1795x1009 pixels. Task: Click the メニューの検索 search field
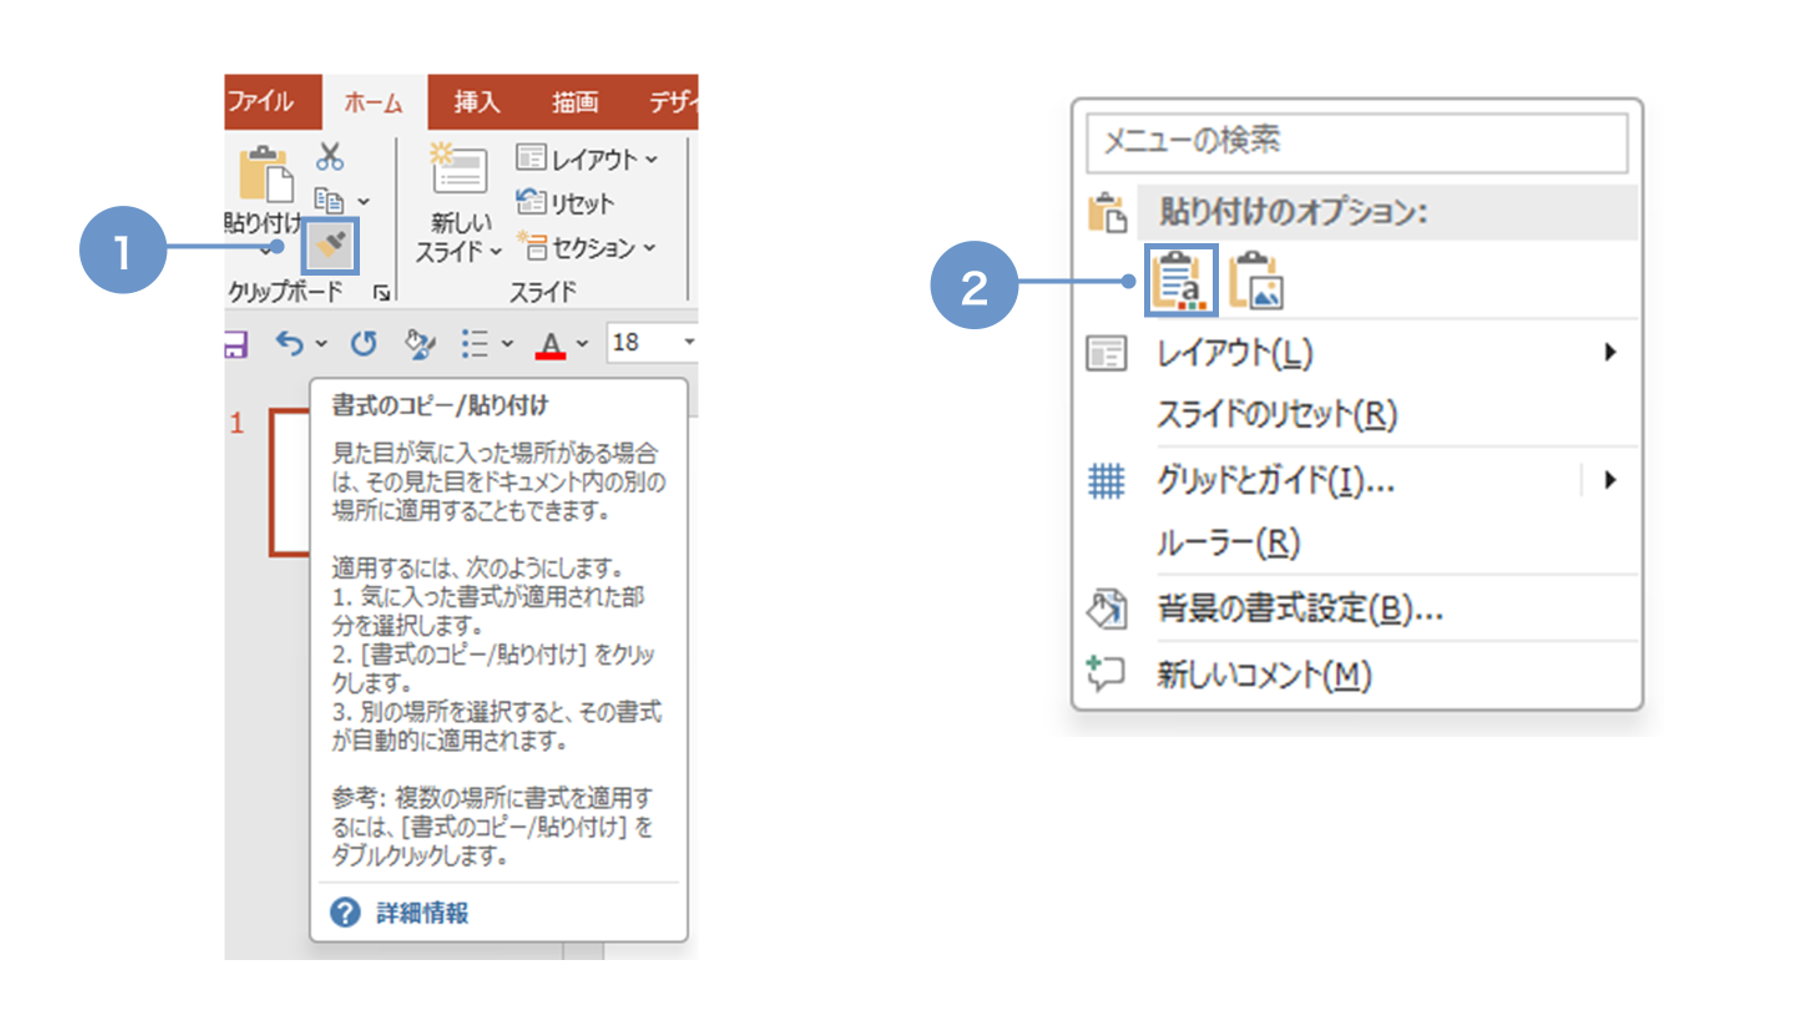coord(1357,141)
